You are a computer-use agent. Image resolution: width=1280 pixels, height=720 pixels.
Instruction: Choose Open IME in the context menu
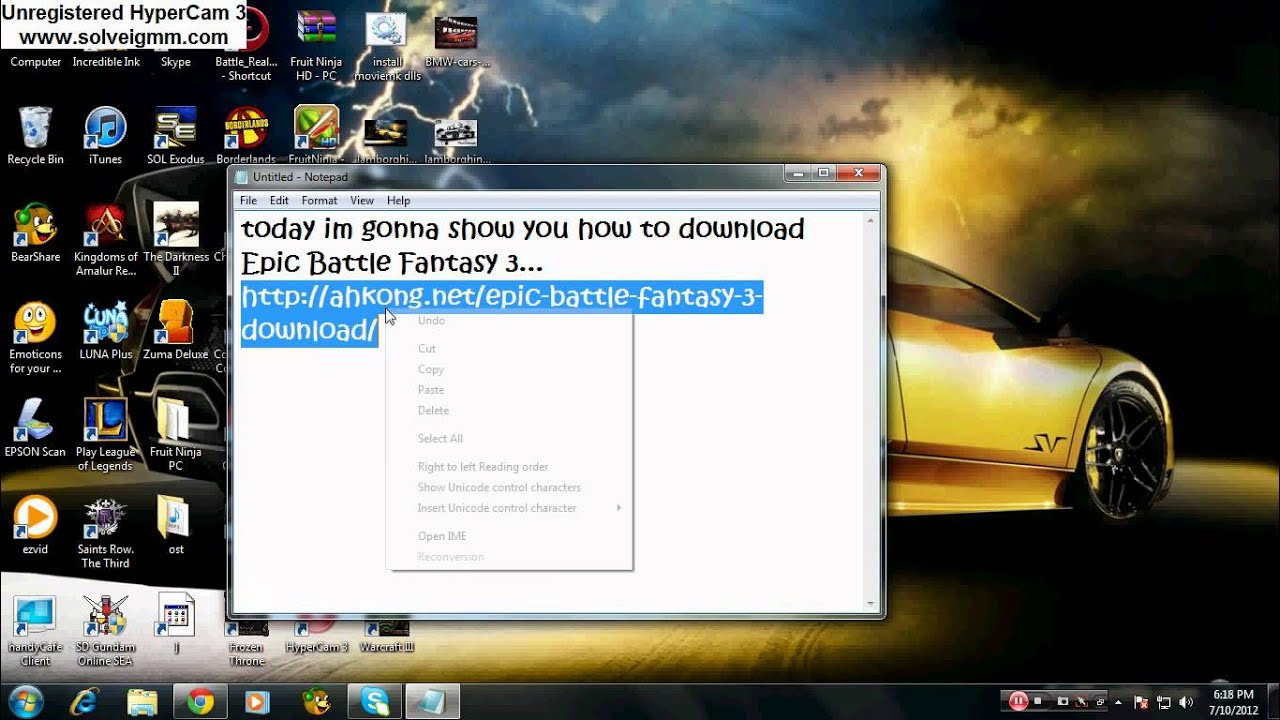tap(509, 536)
